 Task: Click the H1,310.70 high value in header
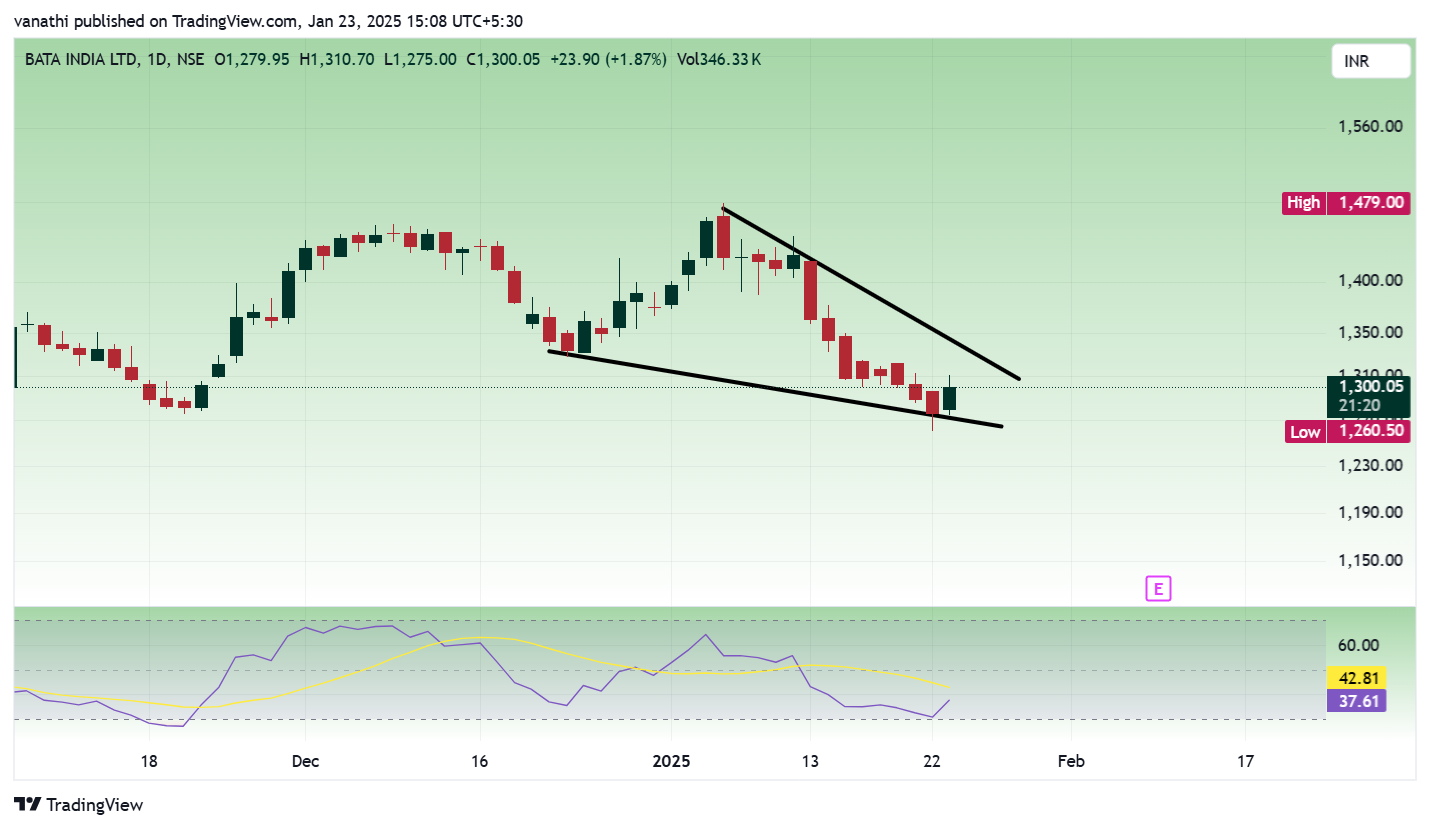point(337,60)
